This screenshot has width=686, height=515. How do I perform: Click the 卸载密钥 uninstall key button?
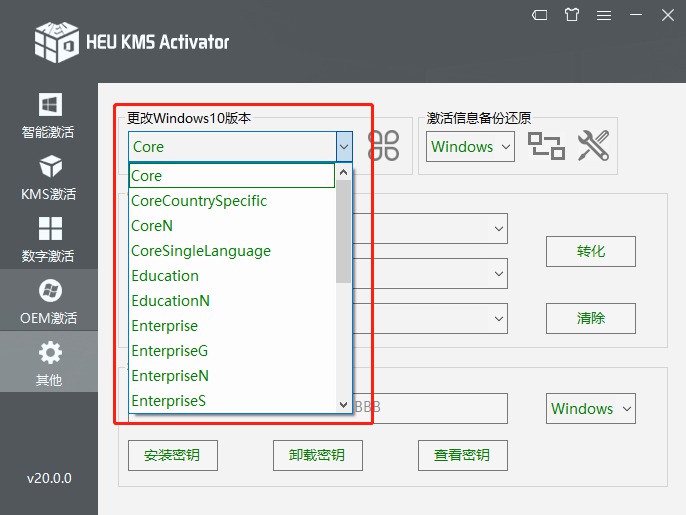click(x=318, y=455)
